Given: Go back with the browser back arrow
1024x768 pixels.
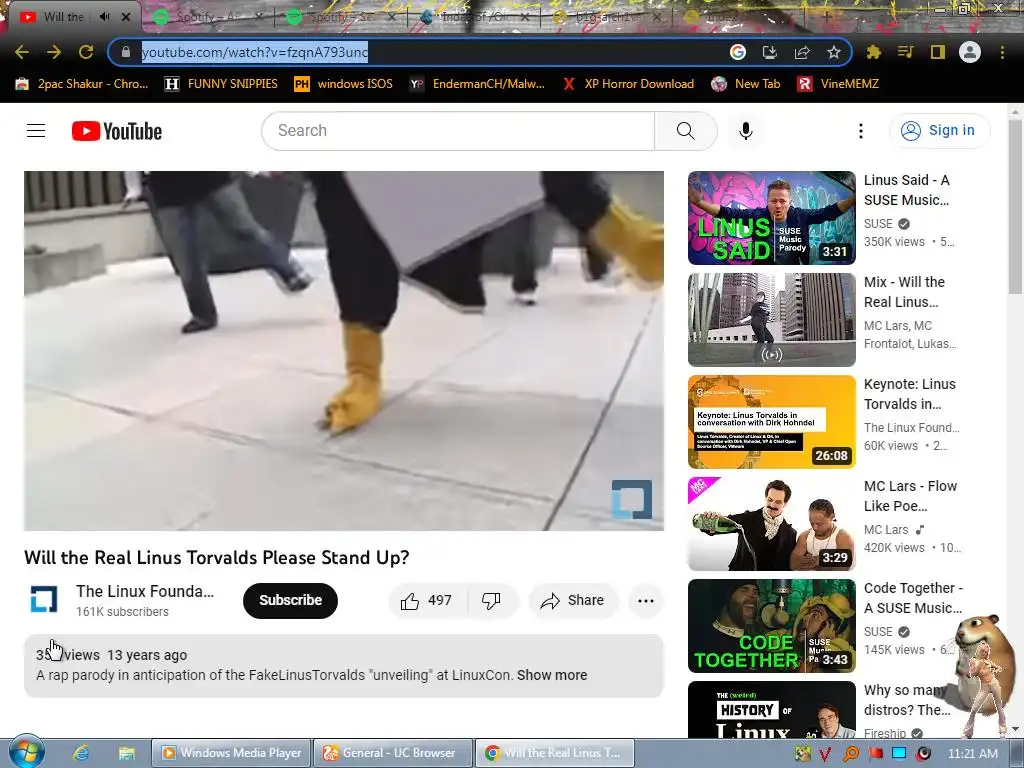Looking at the screenshot, I should click(x=22, y=52).
